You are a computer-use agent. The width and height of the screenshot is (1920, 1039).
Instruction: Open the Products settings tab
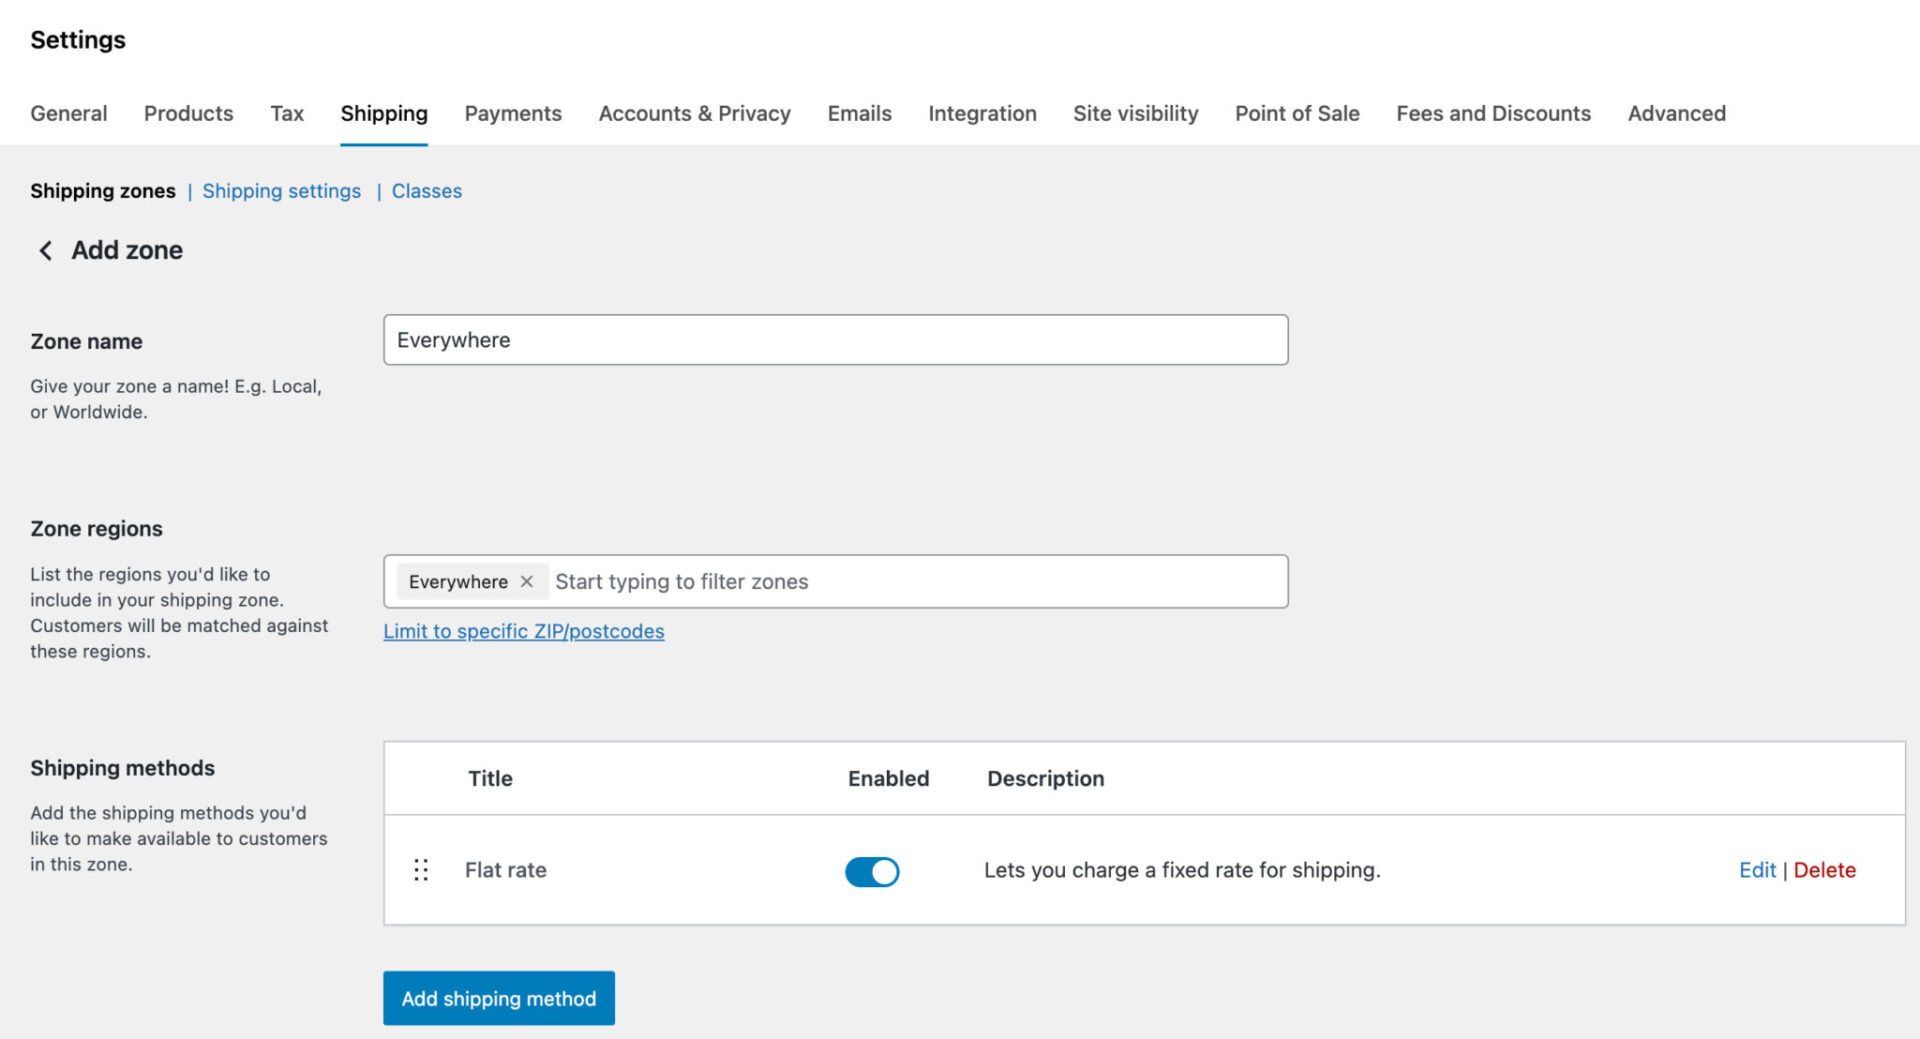coord(188,113)
